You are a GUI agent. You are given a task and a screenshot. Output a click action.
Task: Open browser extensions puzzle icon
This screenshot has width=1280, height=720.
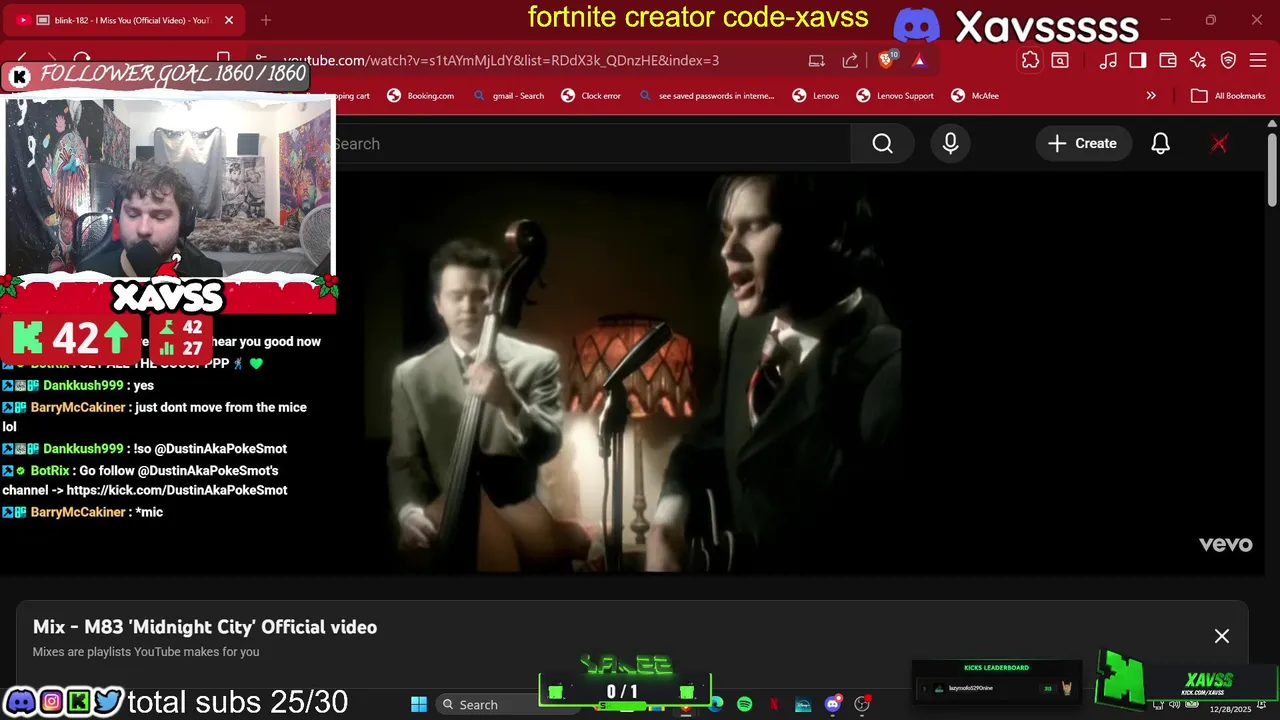[1030, 60]
